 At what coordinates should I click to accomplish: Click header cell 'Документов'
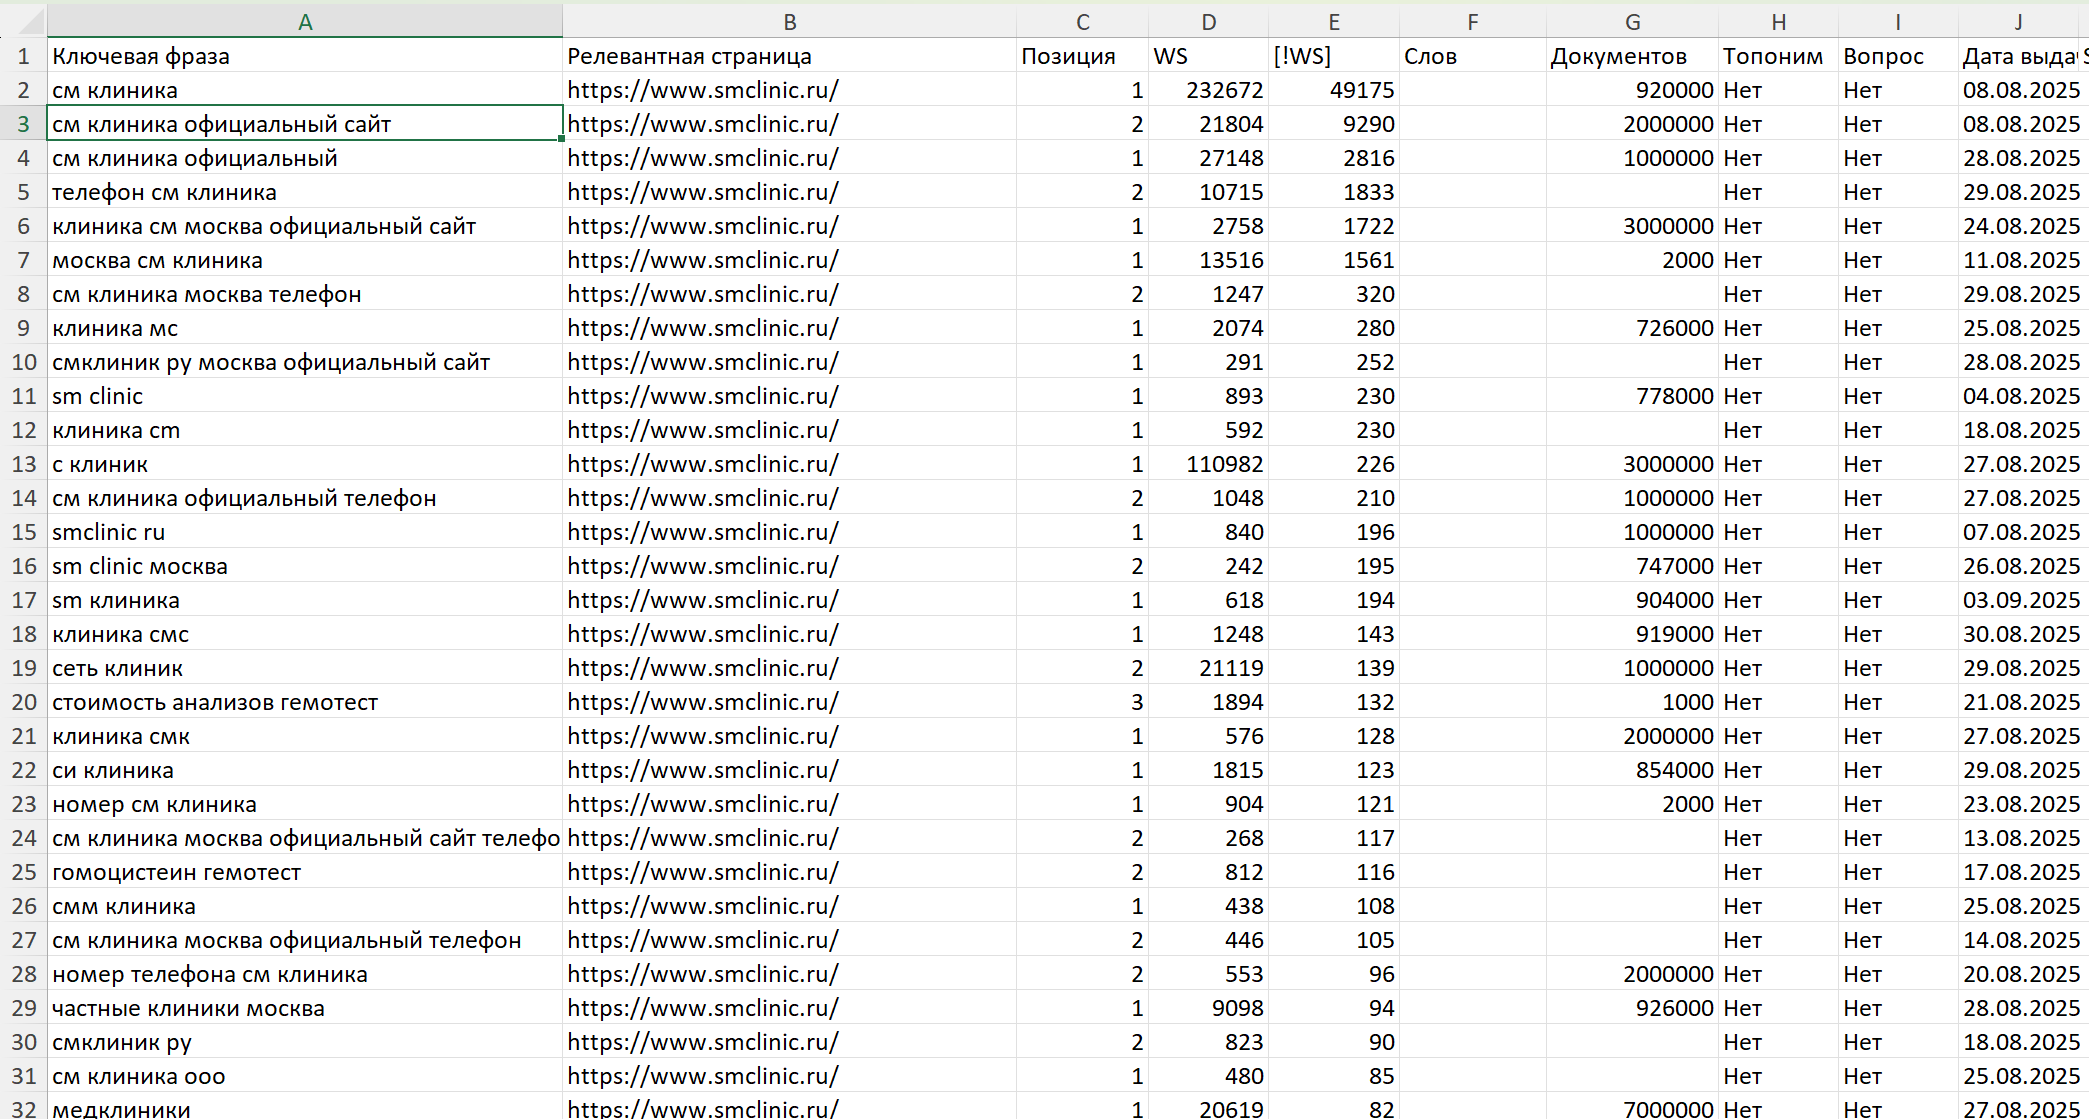coord(1632,56)
